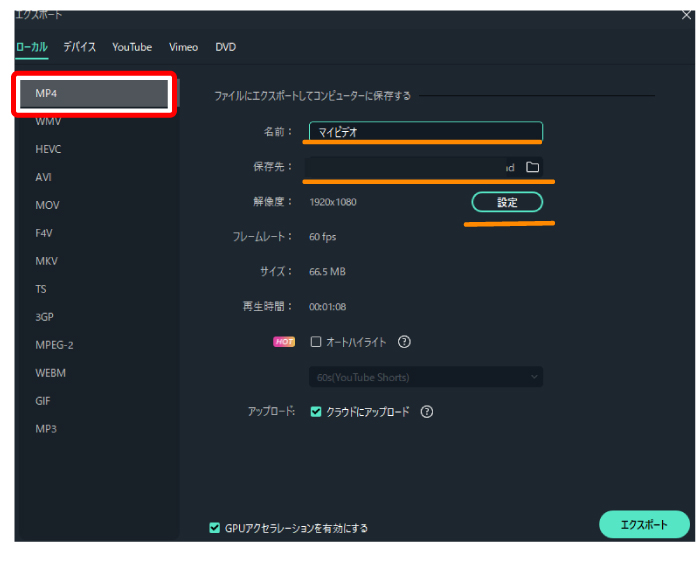Select MP4 format in the list
Image resolution: width=700 pixels, height=568 pixels.
(x=94, y=93)
